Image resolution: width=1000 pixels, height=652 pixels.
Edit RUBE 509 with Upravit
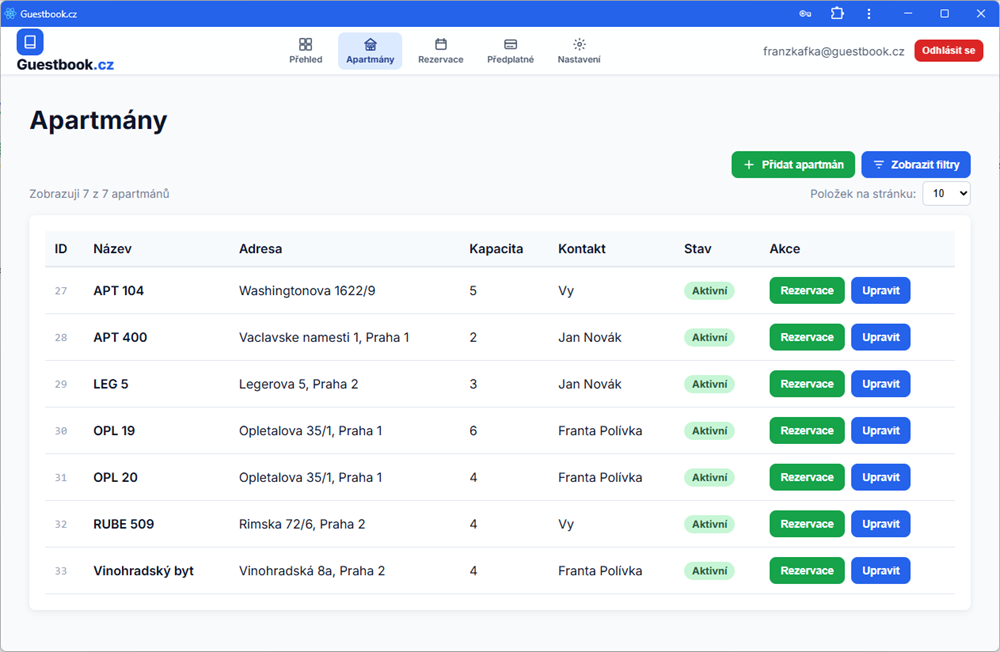point(881,524)
